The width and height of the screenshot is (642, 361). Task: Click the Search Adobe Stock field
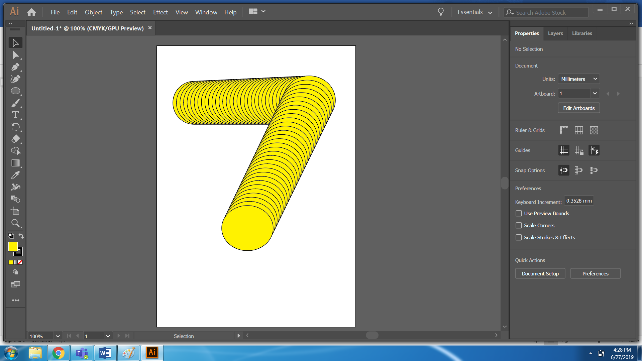[546, 13]
